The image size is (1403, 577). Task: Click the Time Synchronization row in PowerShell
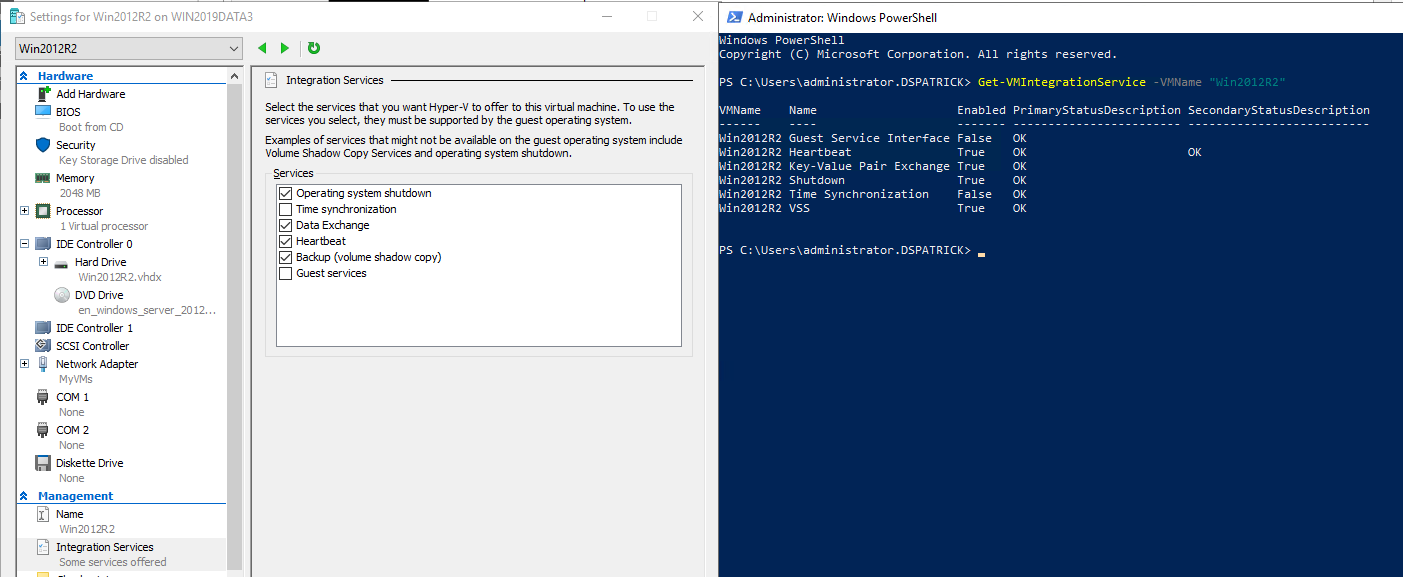tap(873, 194)
